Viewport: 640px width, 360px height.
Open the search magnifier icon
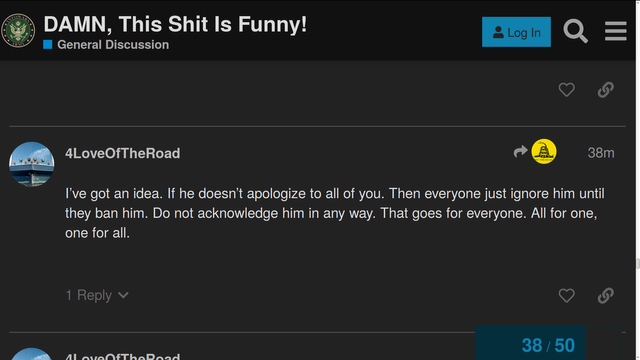576,31
